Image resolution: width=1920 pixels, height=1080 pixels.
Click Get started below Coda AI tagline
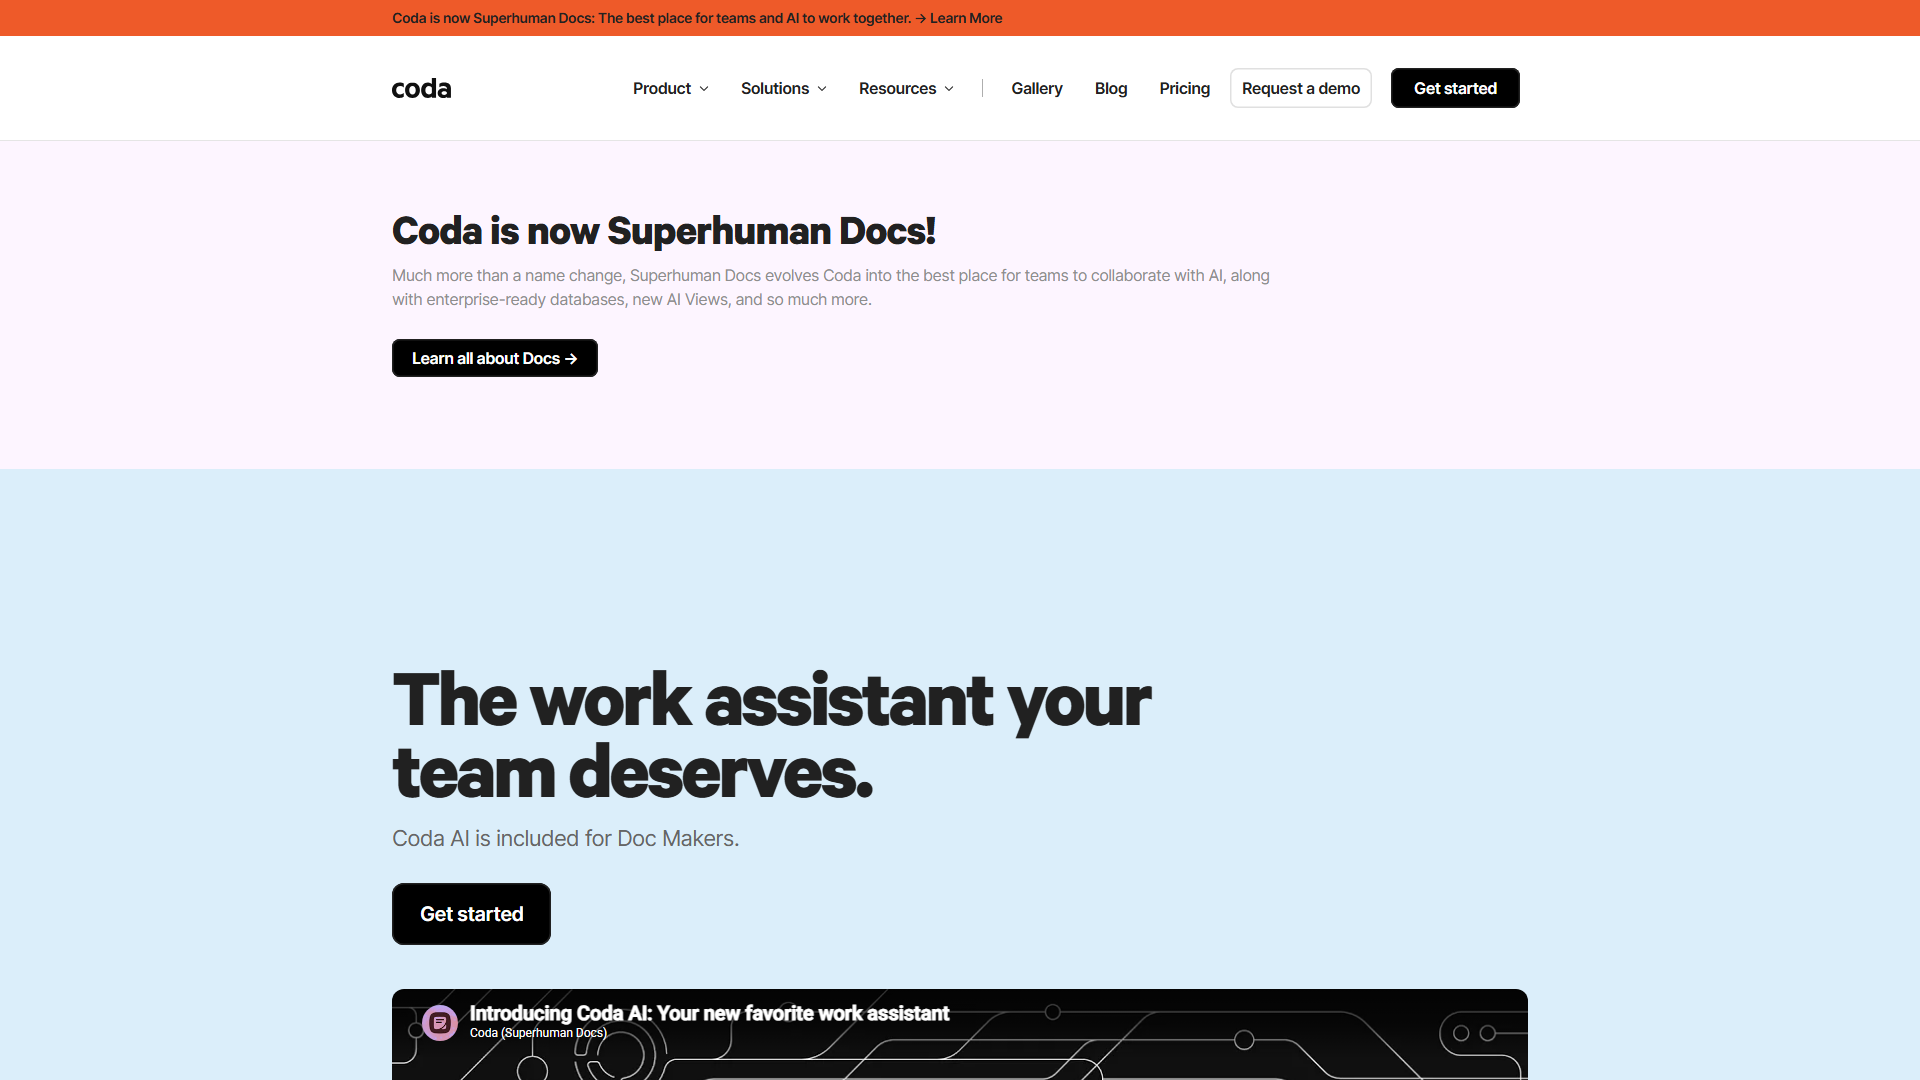471,914
